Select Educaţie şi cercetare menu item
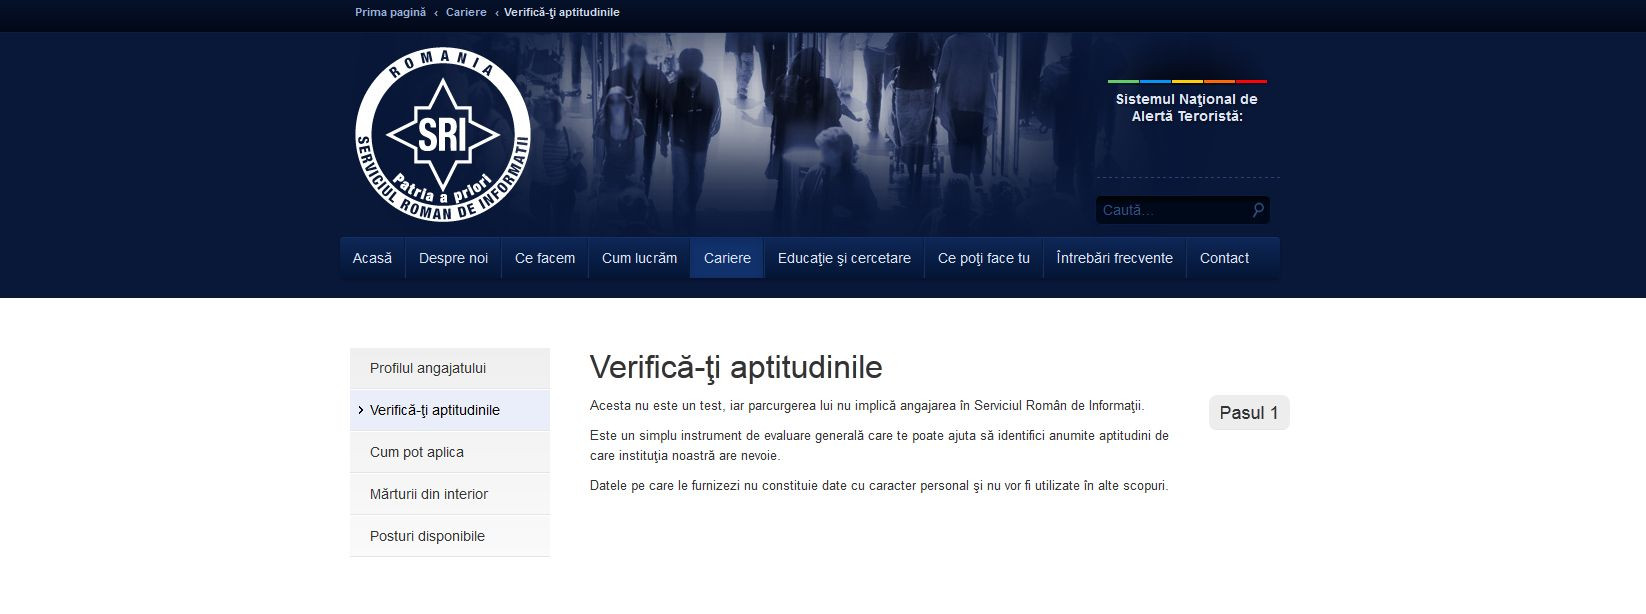The height and width of the screenshot is (614, 1646). coord(844,258)
